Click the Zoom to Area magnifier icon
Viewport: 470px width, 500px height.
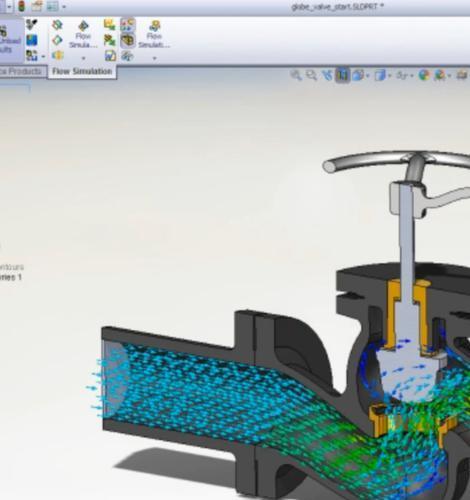(311, 75)
